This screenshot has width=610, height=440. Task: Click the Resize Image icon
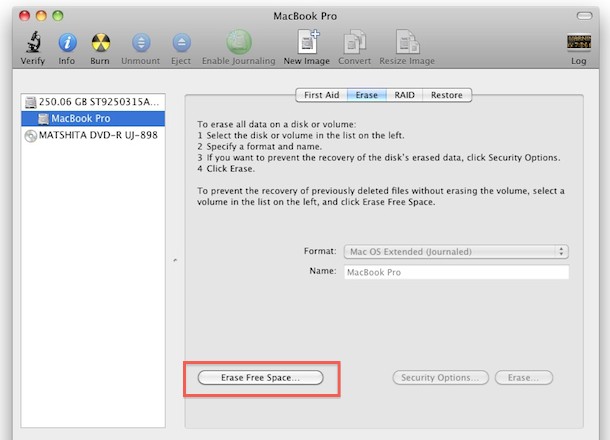(407, 42)
